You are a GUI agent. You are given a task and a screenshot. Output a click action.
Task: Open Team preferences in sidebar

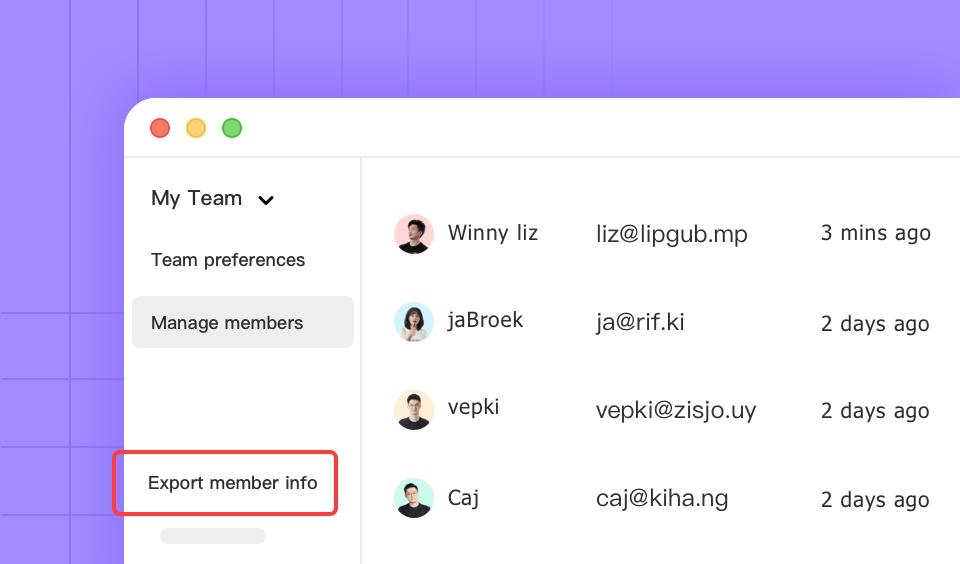228,260
